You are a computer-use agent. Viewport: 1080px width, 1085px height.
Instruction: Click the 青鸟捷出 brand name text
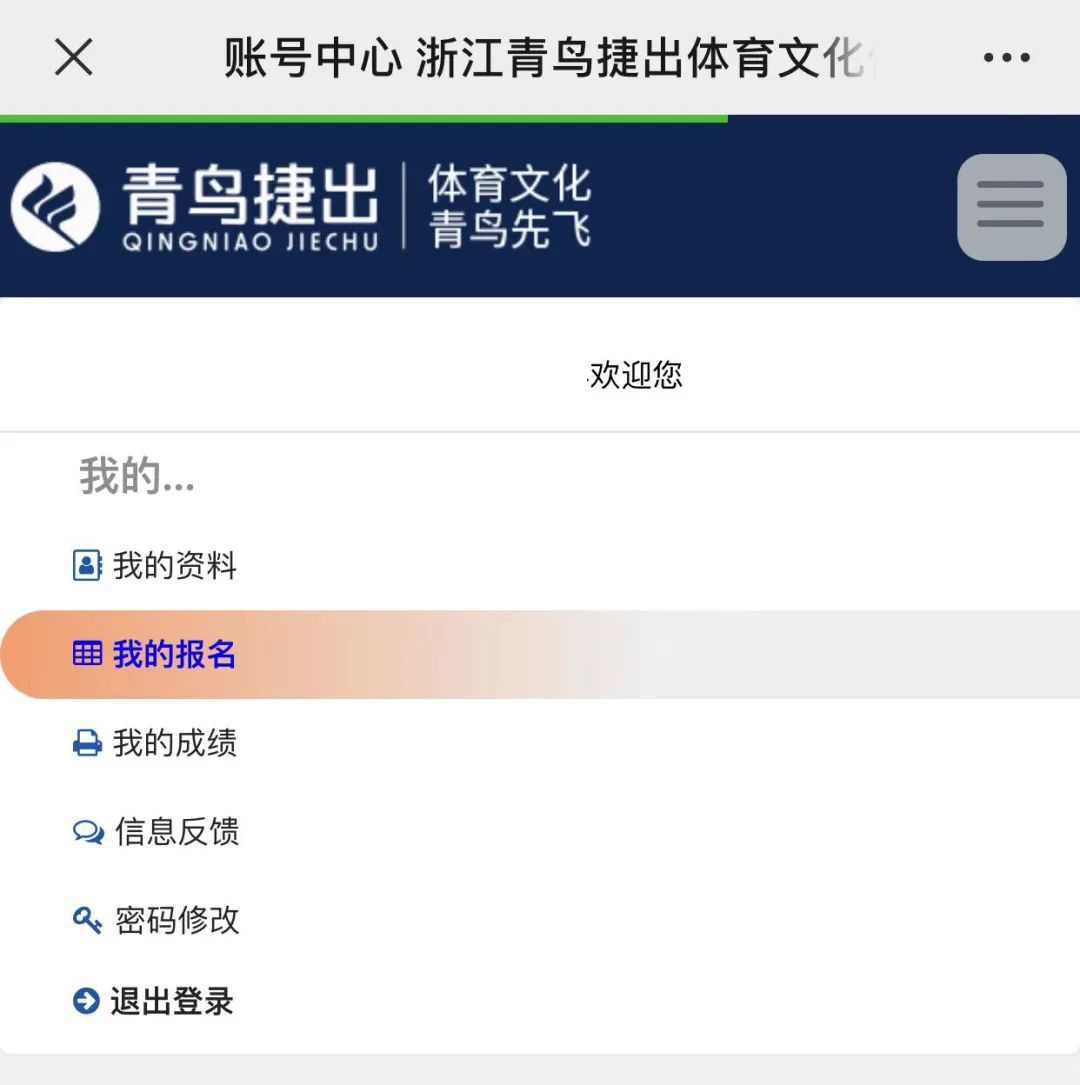[250, 196]
